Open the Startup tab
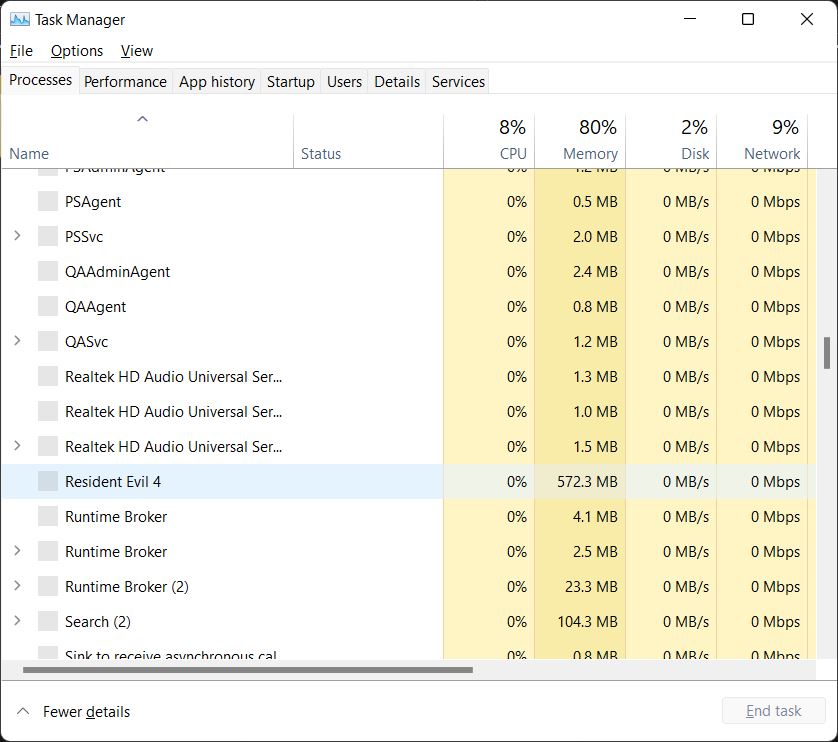Viewport: 838px width, 742px height. click(x=290, y=82)
